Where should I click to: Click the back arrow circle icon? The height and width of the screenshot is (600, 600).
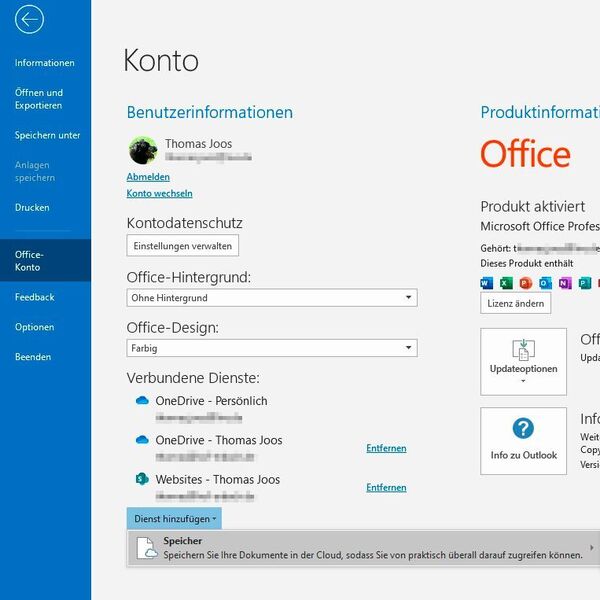(x=29, y=19)
